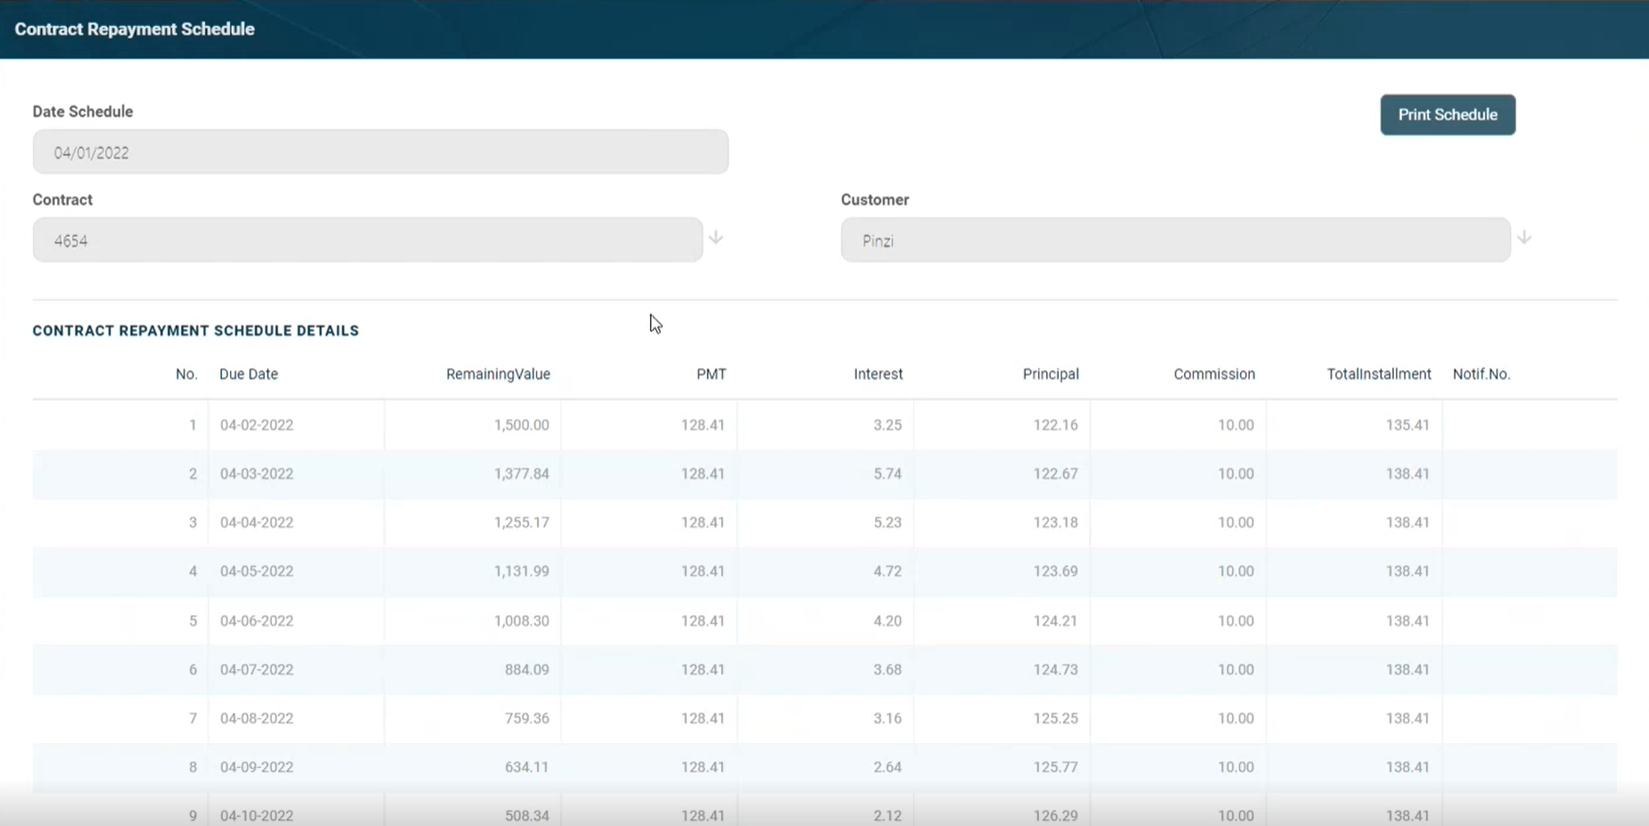The width and height of the screenshot is (1649, 826).
Task: Click the TotalInstallment column header
Action: point(1378,374)
